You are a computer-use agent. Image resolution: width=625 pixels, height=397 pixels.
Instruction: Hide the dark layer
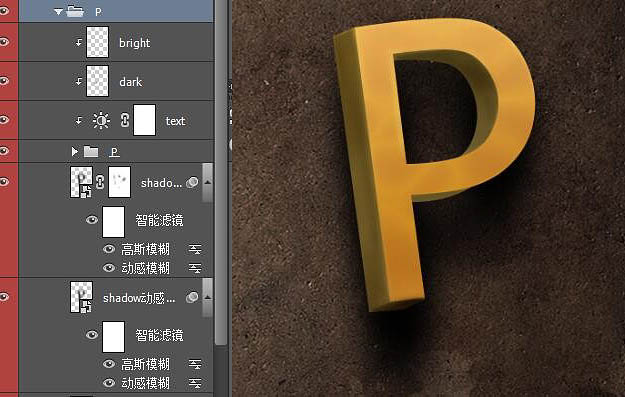click(4, 81)
